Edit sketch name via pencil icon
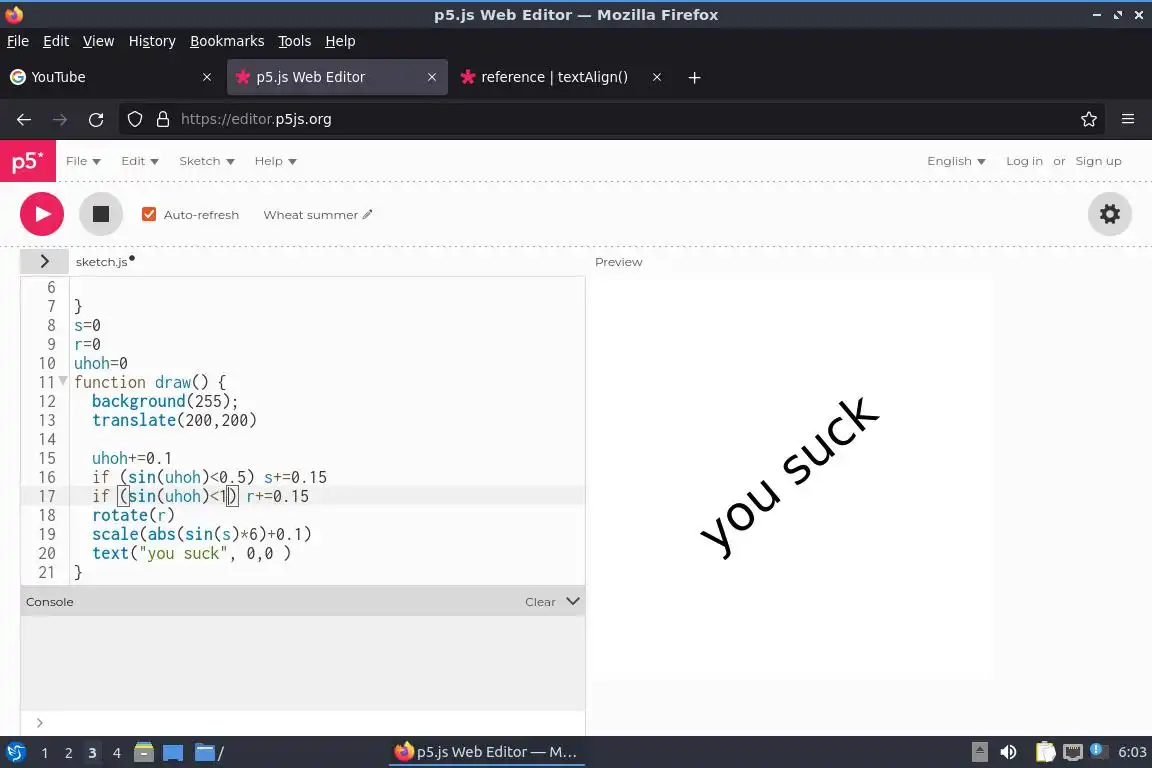 pos(367,215)
